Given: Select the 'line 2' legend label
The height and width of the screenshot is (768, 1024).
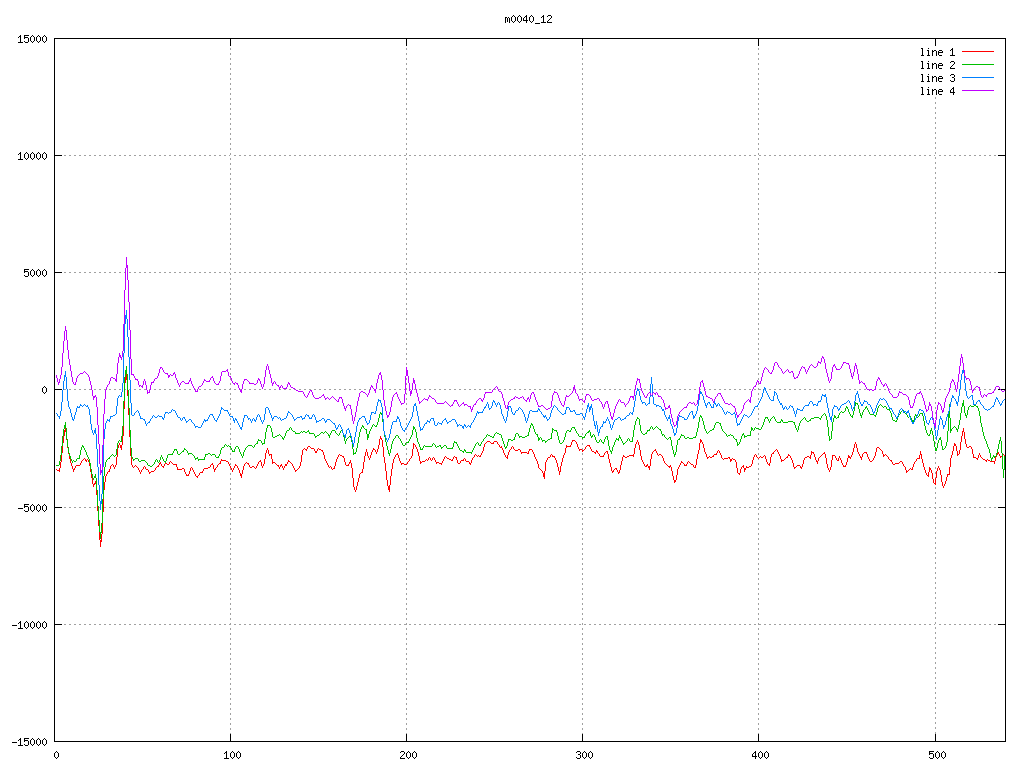Looking at the screenshot, I should [937, 65].
